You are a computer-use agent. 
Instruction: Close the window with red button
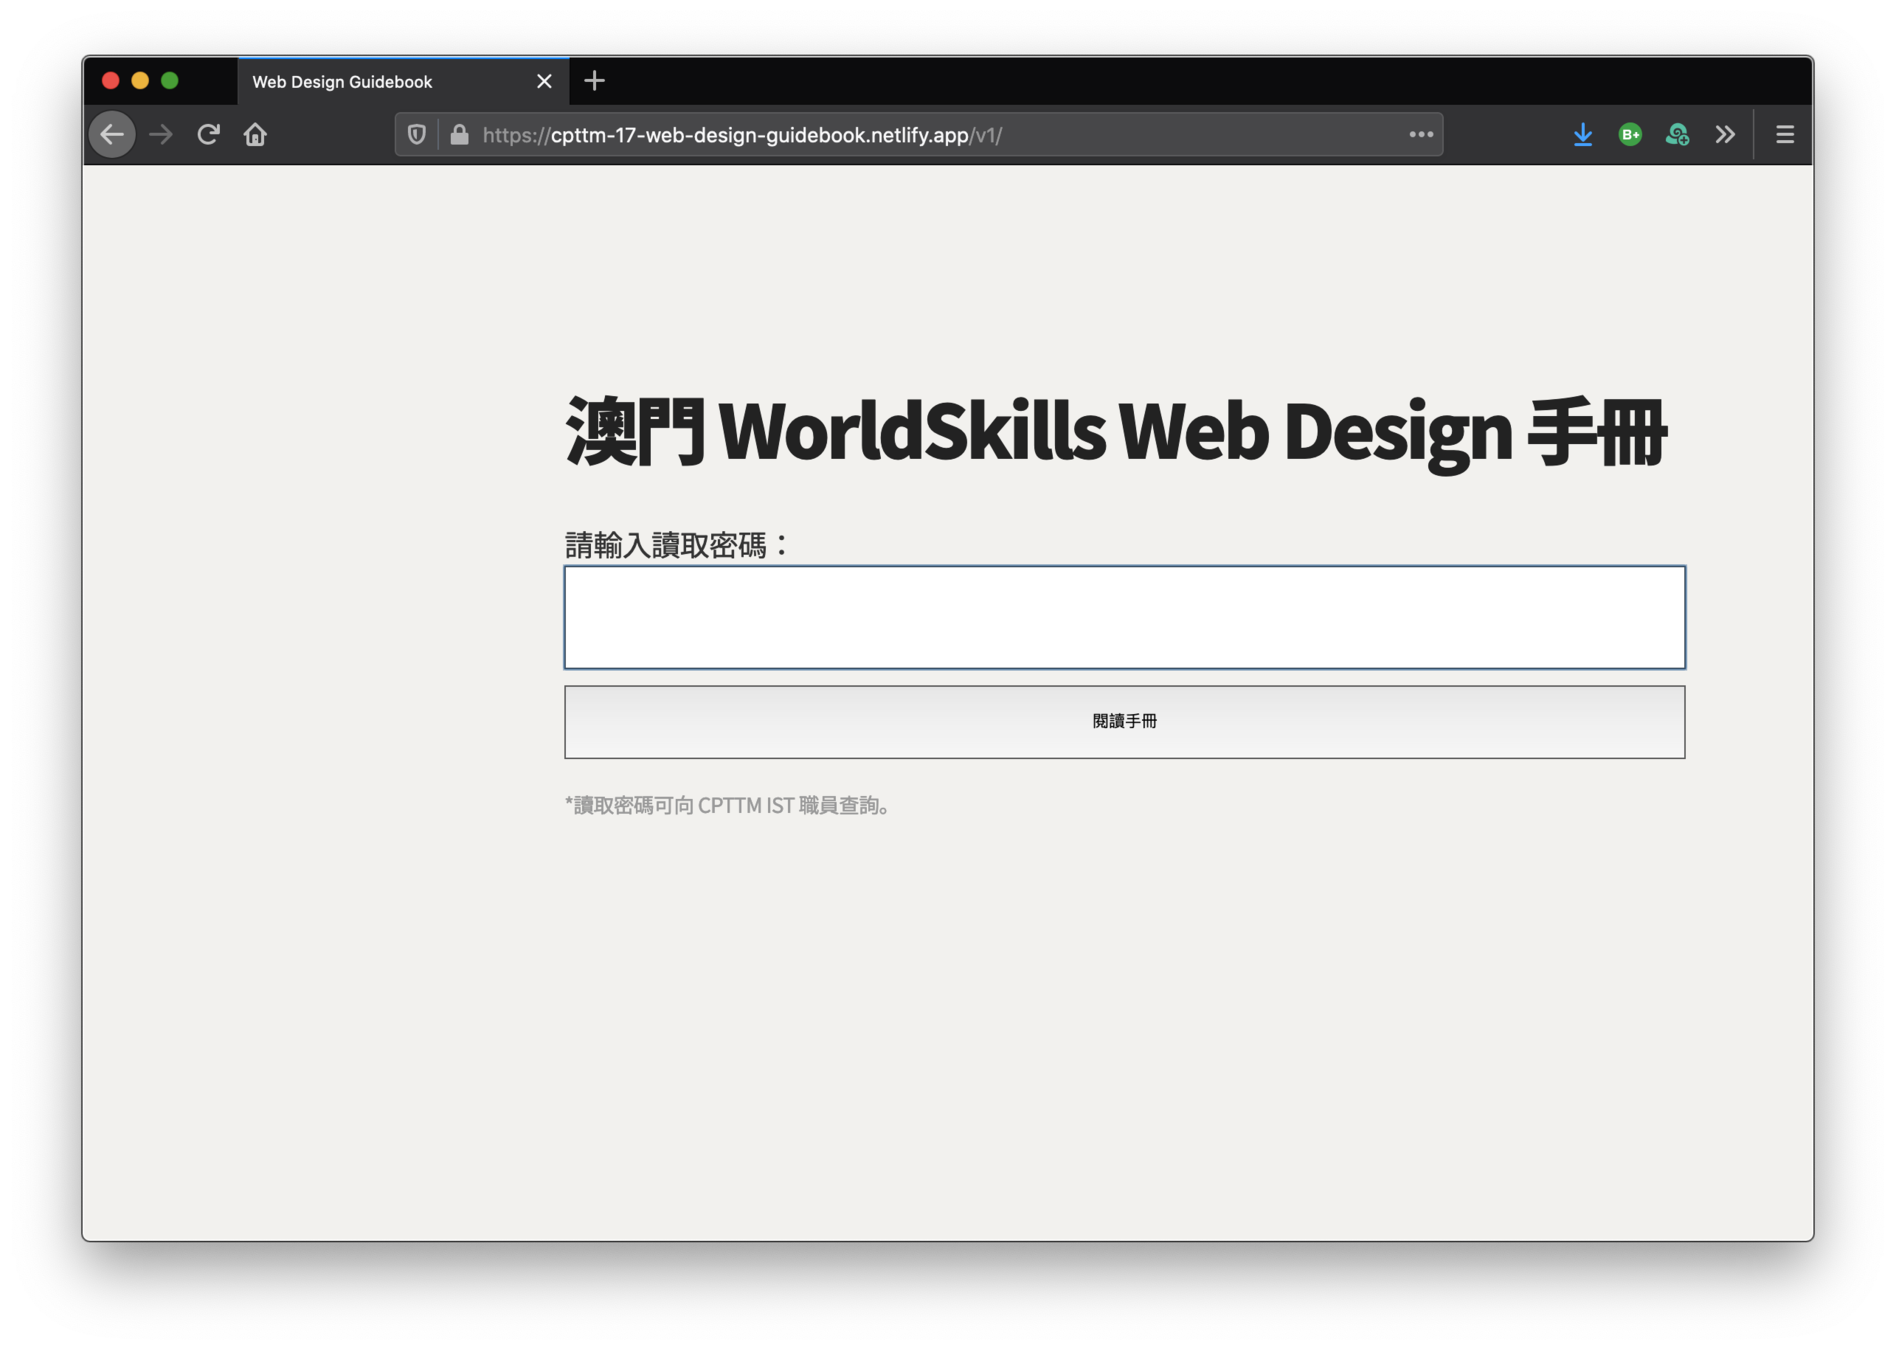111,81
